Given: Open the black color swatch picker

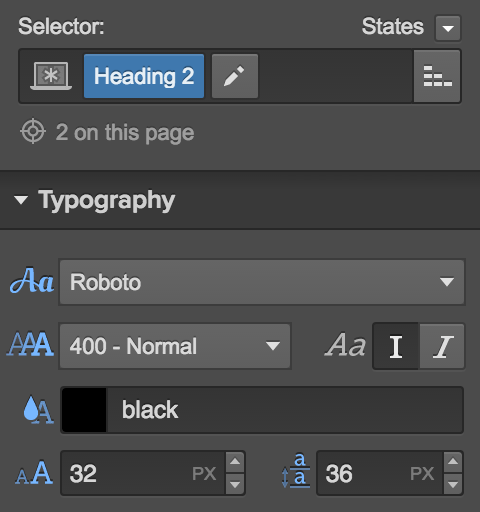Looking at the screenshot, I should 84,410.
